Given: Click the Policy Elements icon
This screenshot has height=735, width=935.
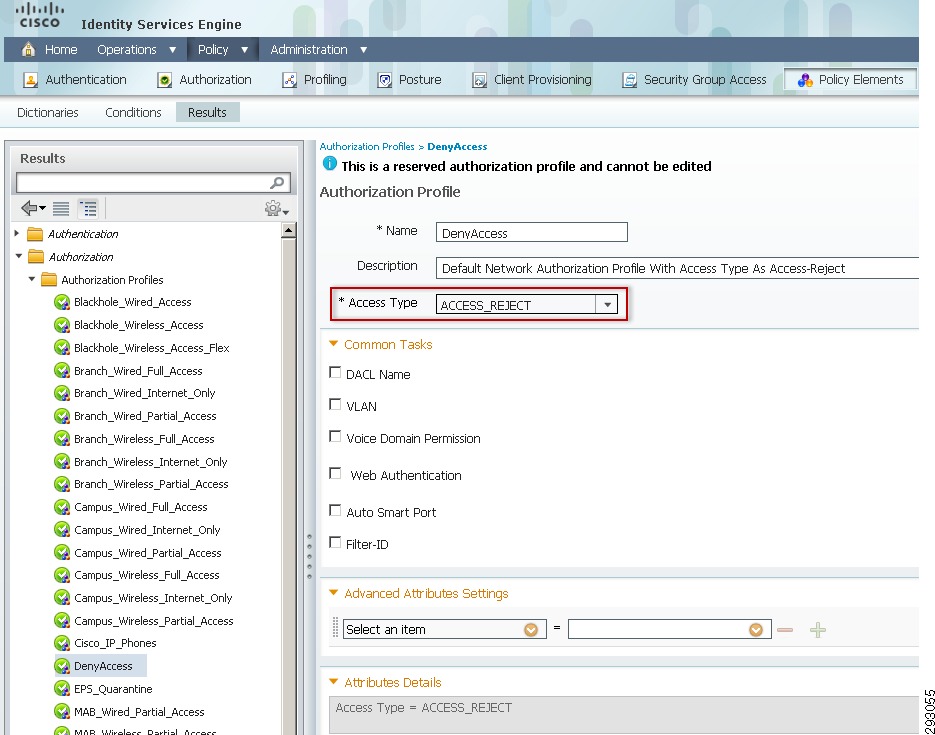Looking at the screenshot, I should coord(805,80).
